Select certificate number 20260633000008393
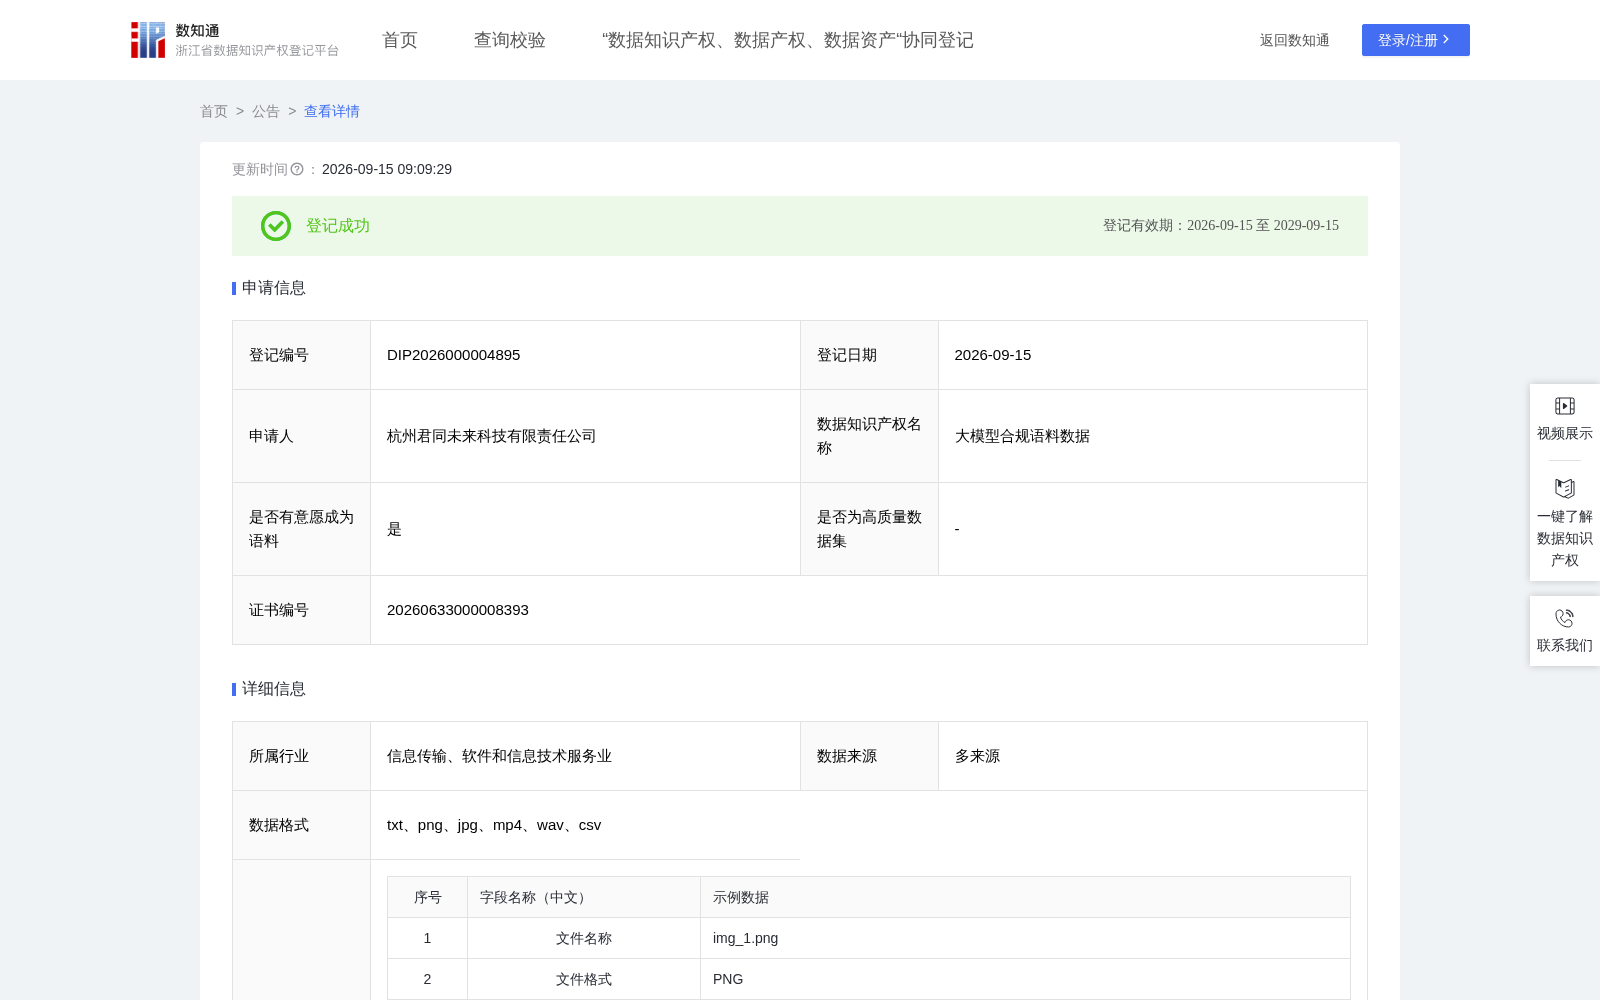1600x1000 pixels. coord(458,610)
